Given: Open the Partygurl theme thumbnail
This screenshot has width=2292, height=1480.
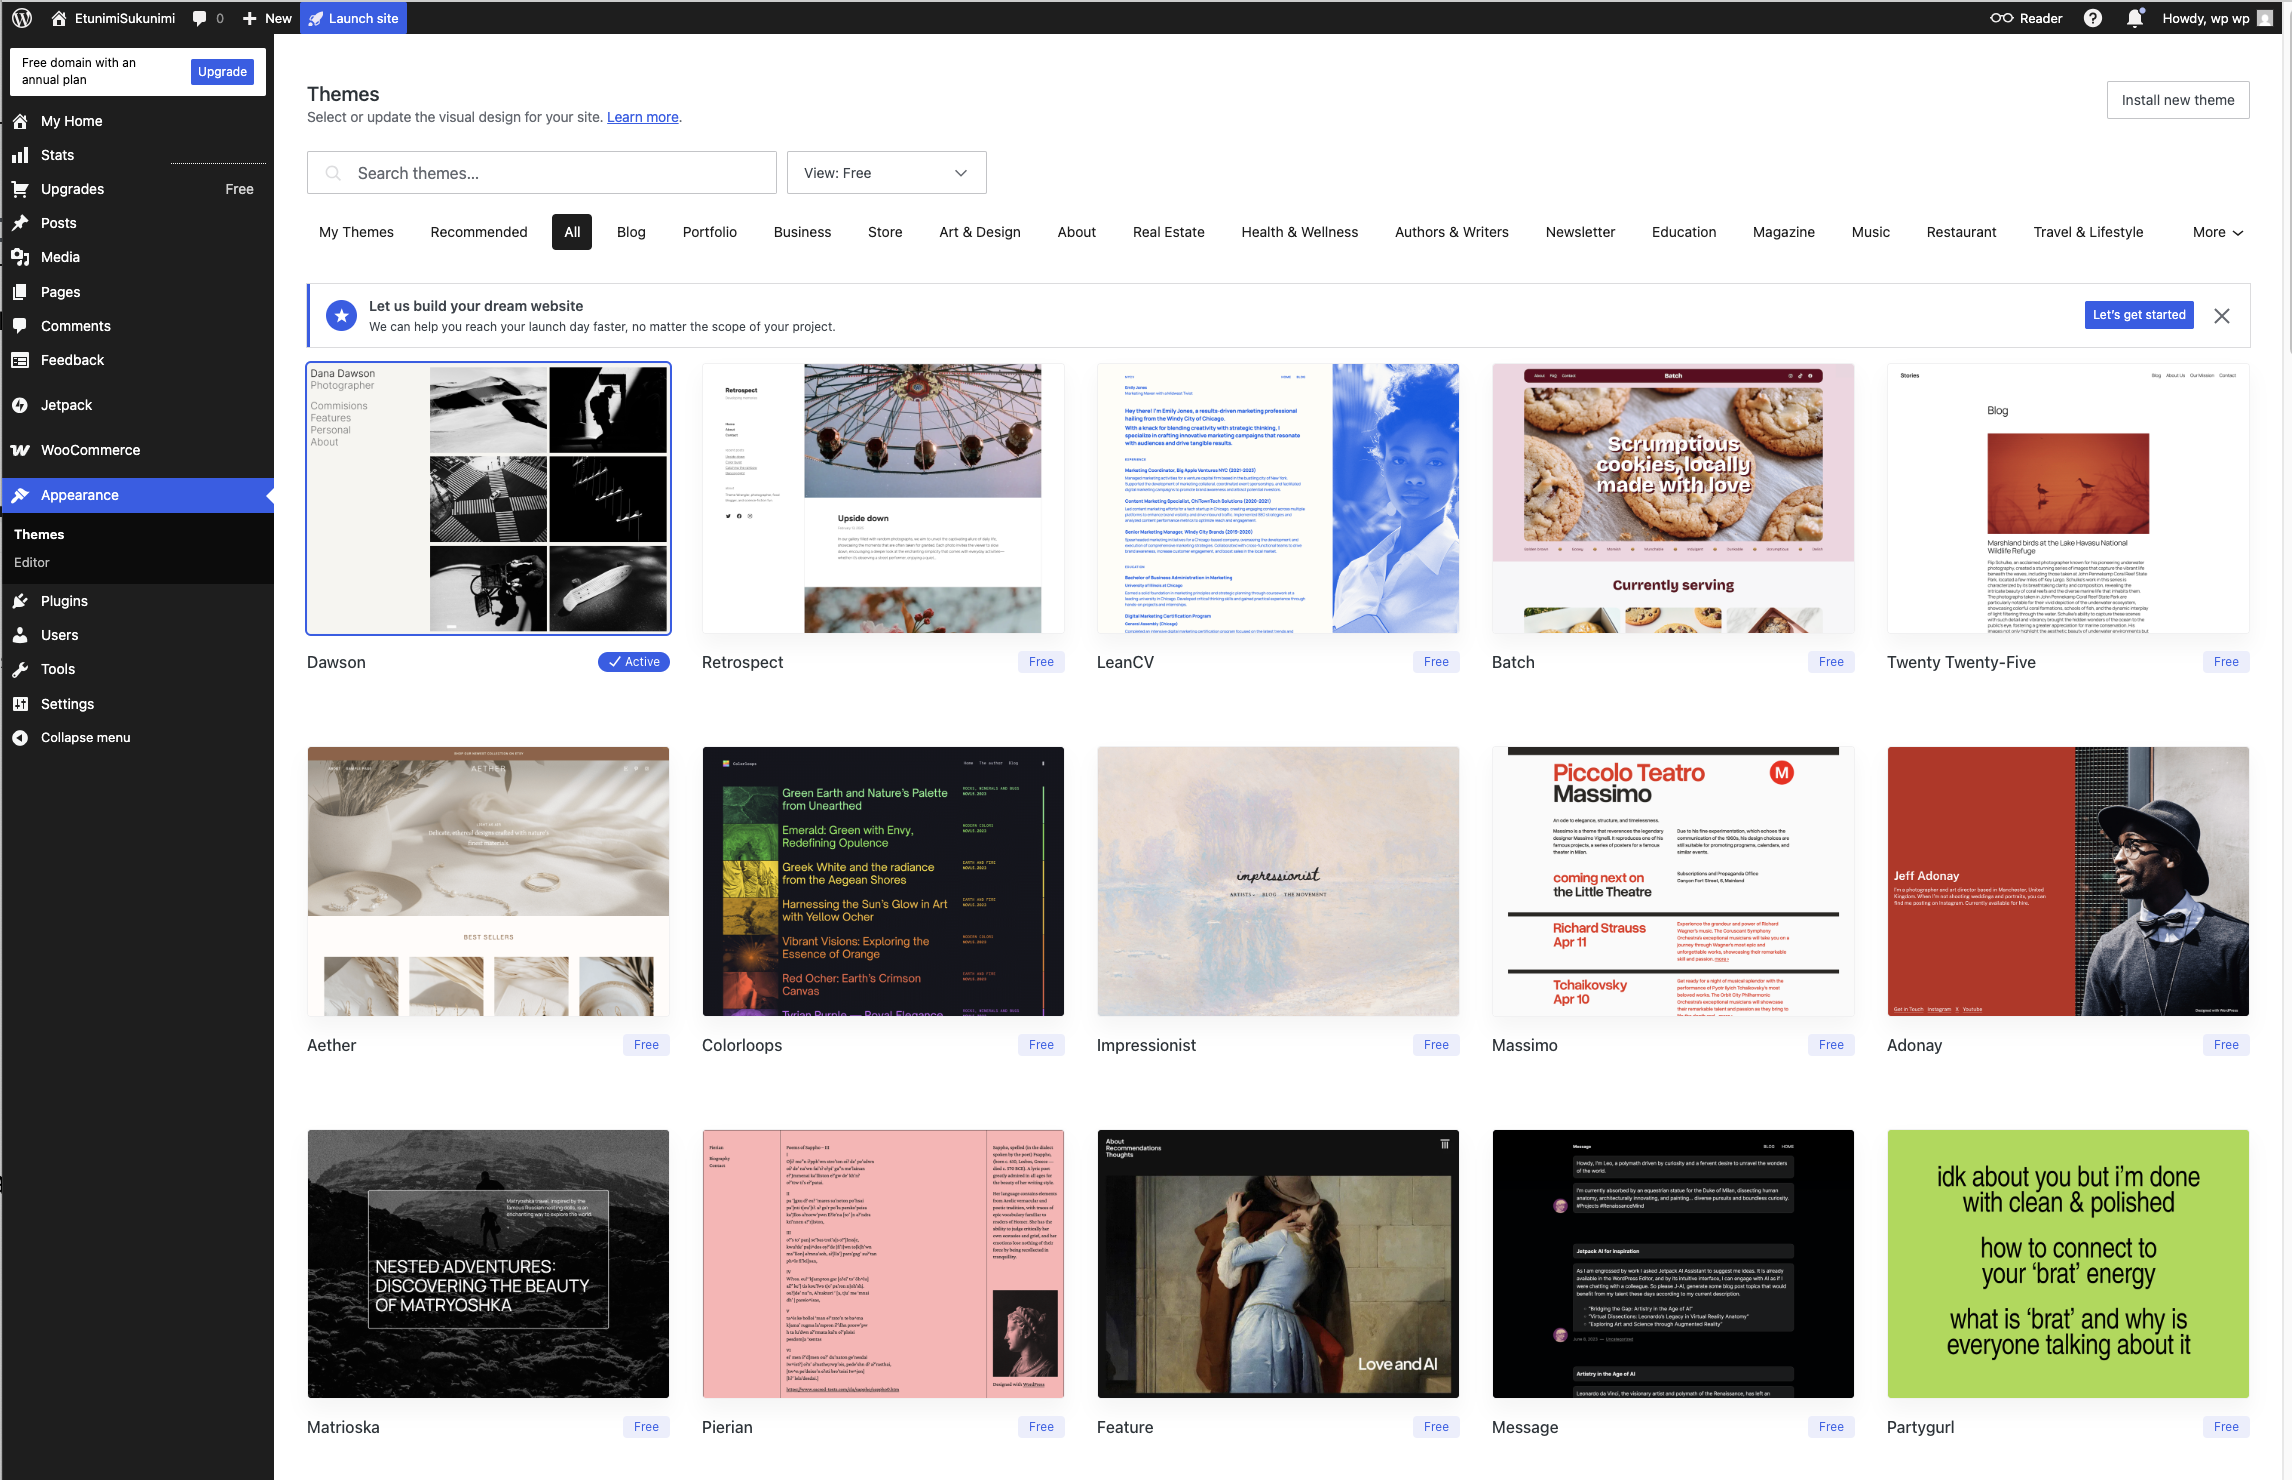Looking at the screenshot, I should (2067, 1264).
